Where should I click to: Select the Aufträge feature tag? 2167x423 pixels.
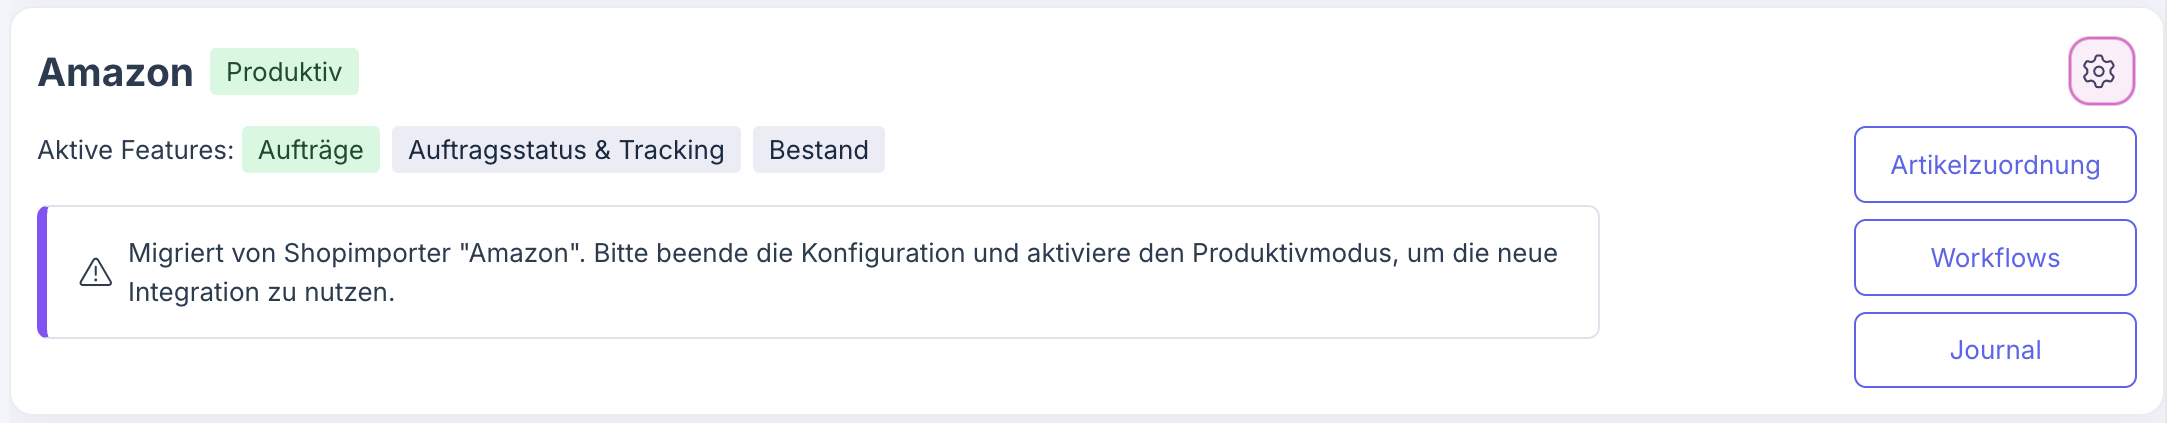click(x=310, y=150)
